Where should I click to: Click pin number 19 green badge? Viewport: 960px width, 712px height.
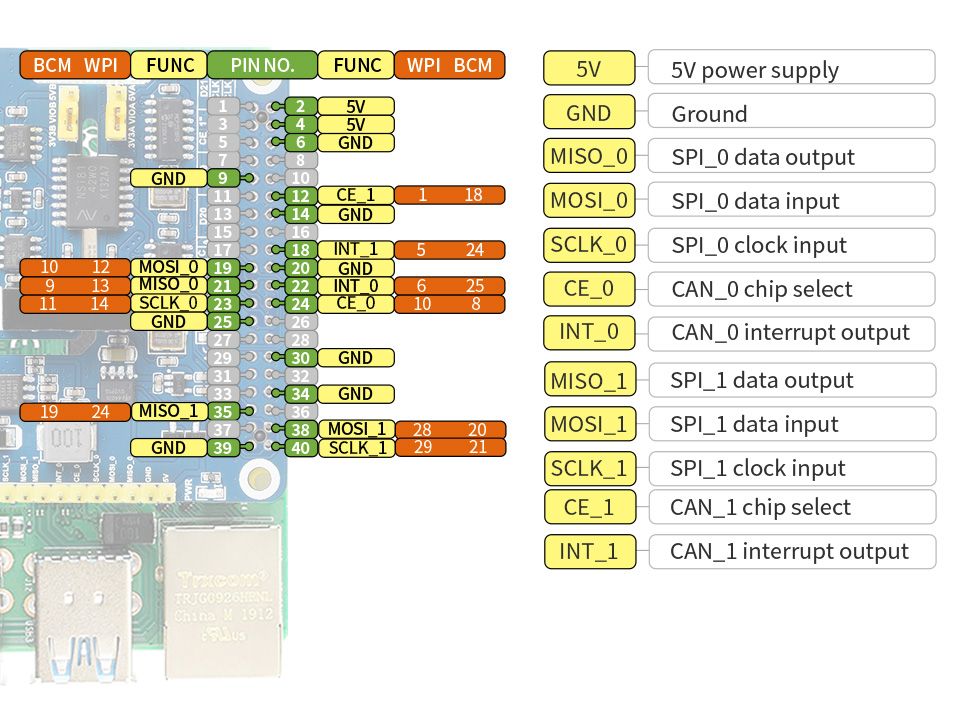pos(224,268)
